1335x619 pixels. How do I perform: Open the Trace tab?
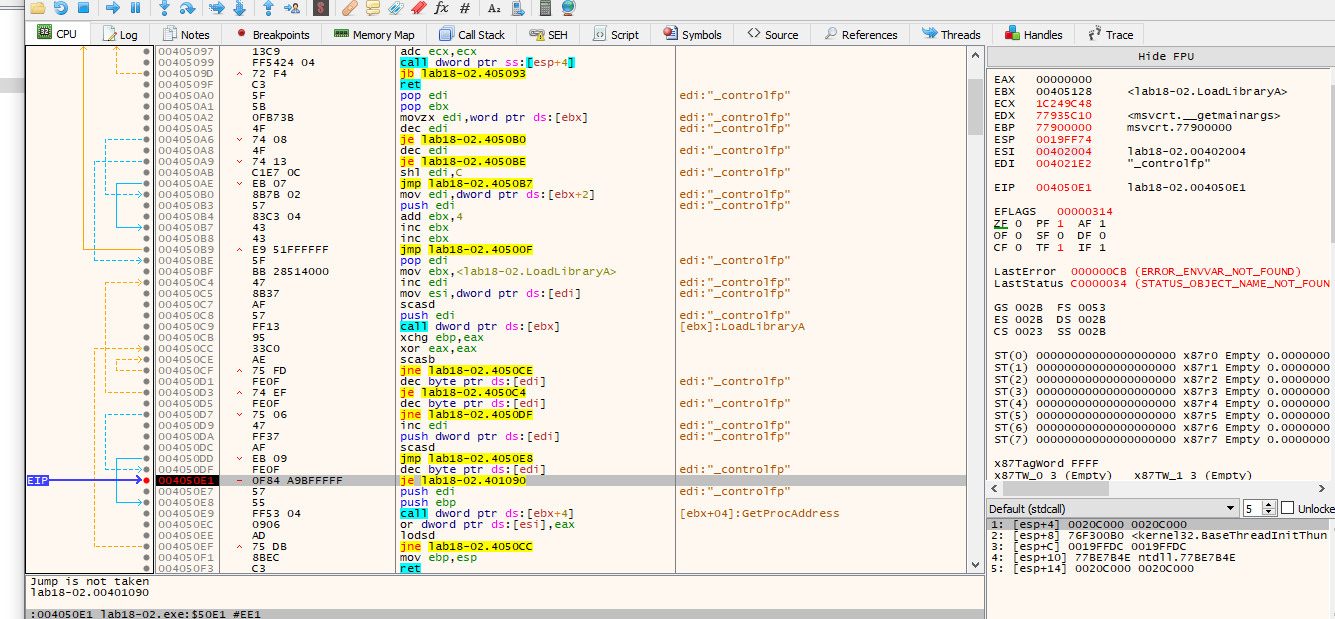point(1109,34)
